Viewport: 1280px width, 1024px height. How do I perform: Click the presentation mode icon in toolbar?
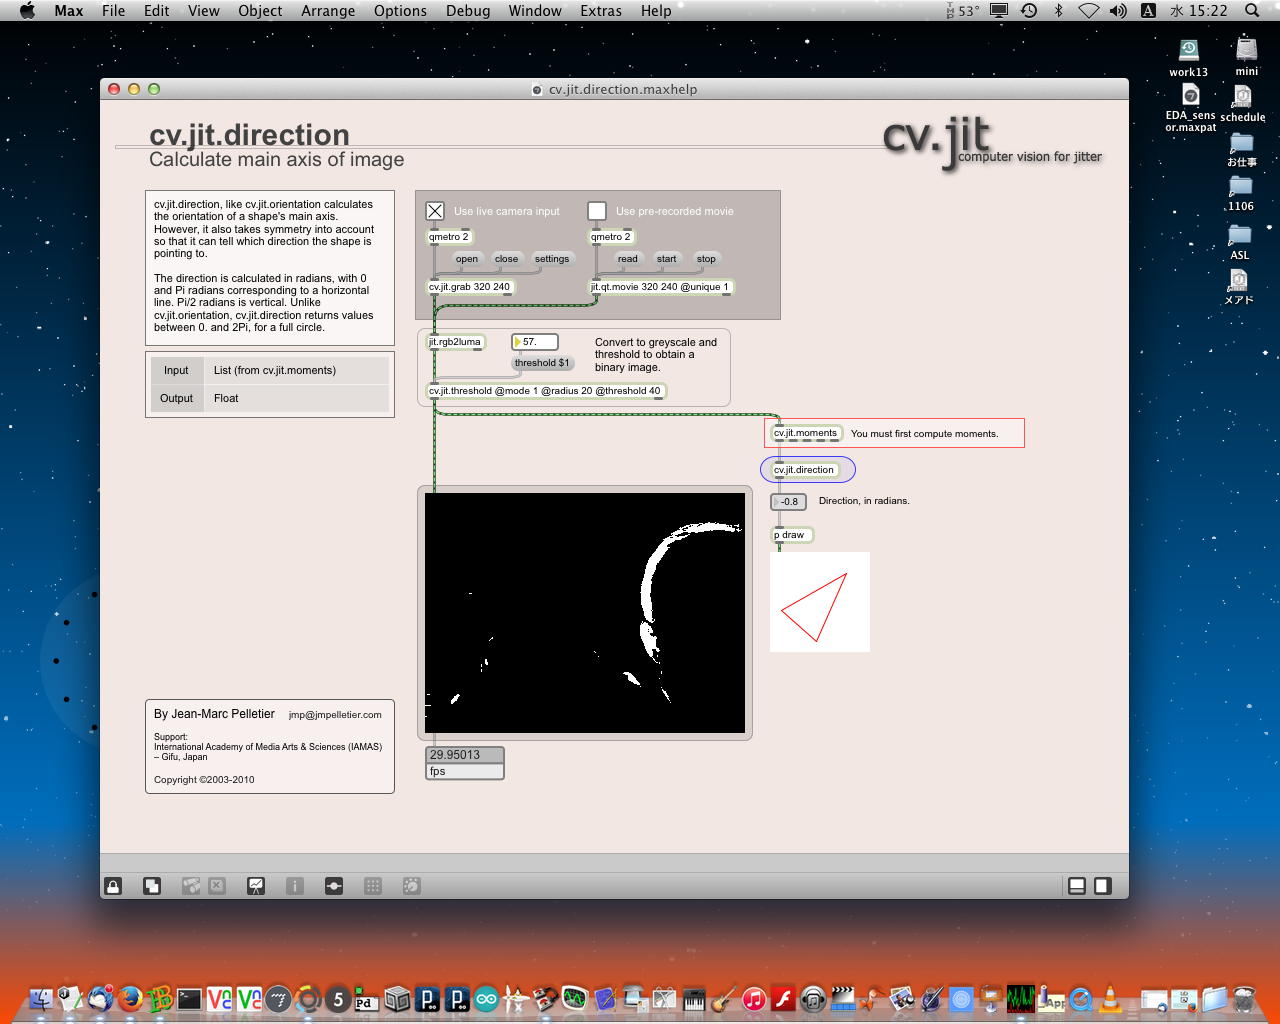(x=256, y=886)
